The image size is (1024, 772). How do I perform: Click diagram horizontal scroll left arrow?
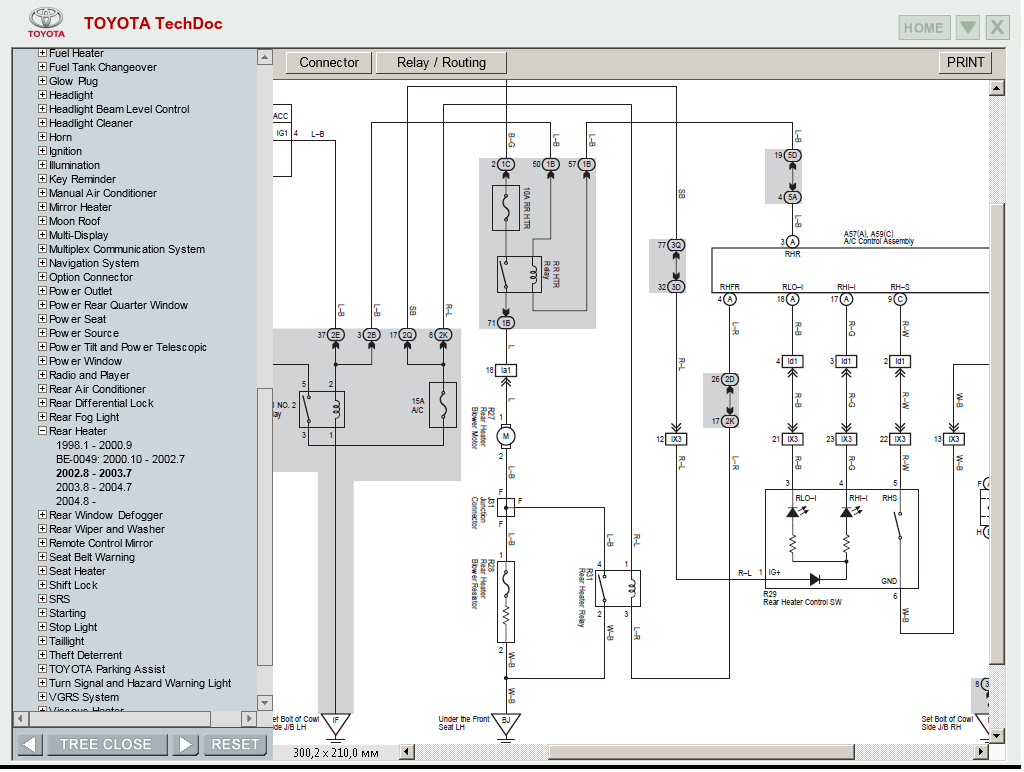pyautogui.click(x=406, y=752)
